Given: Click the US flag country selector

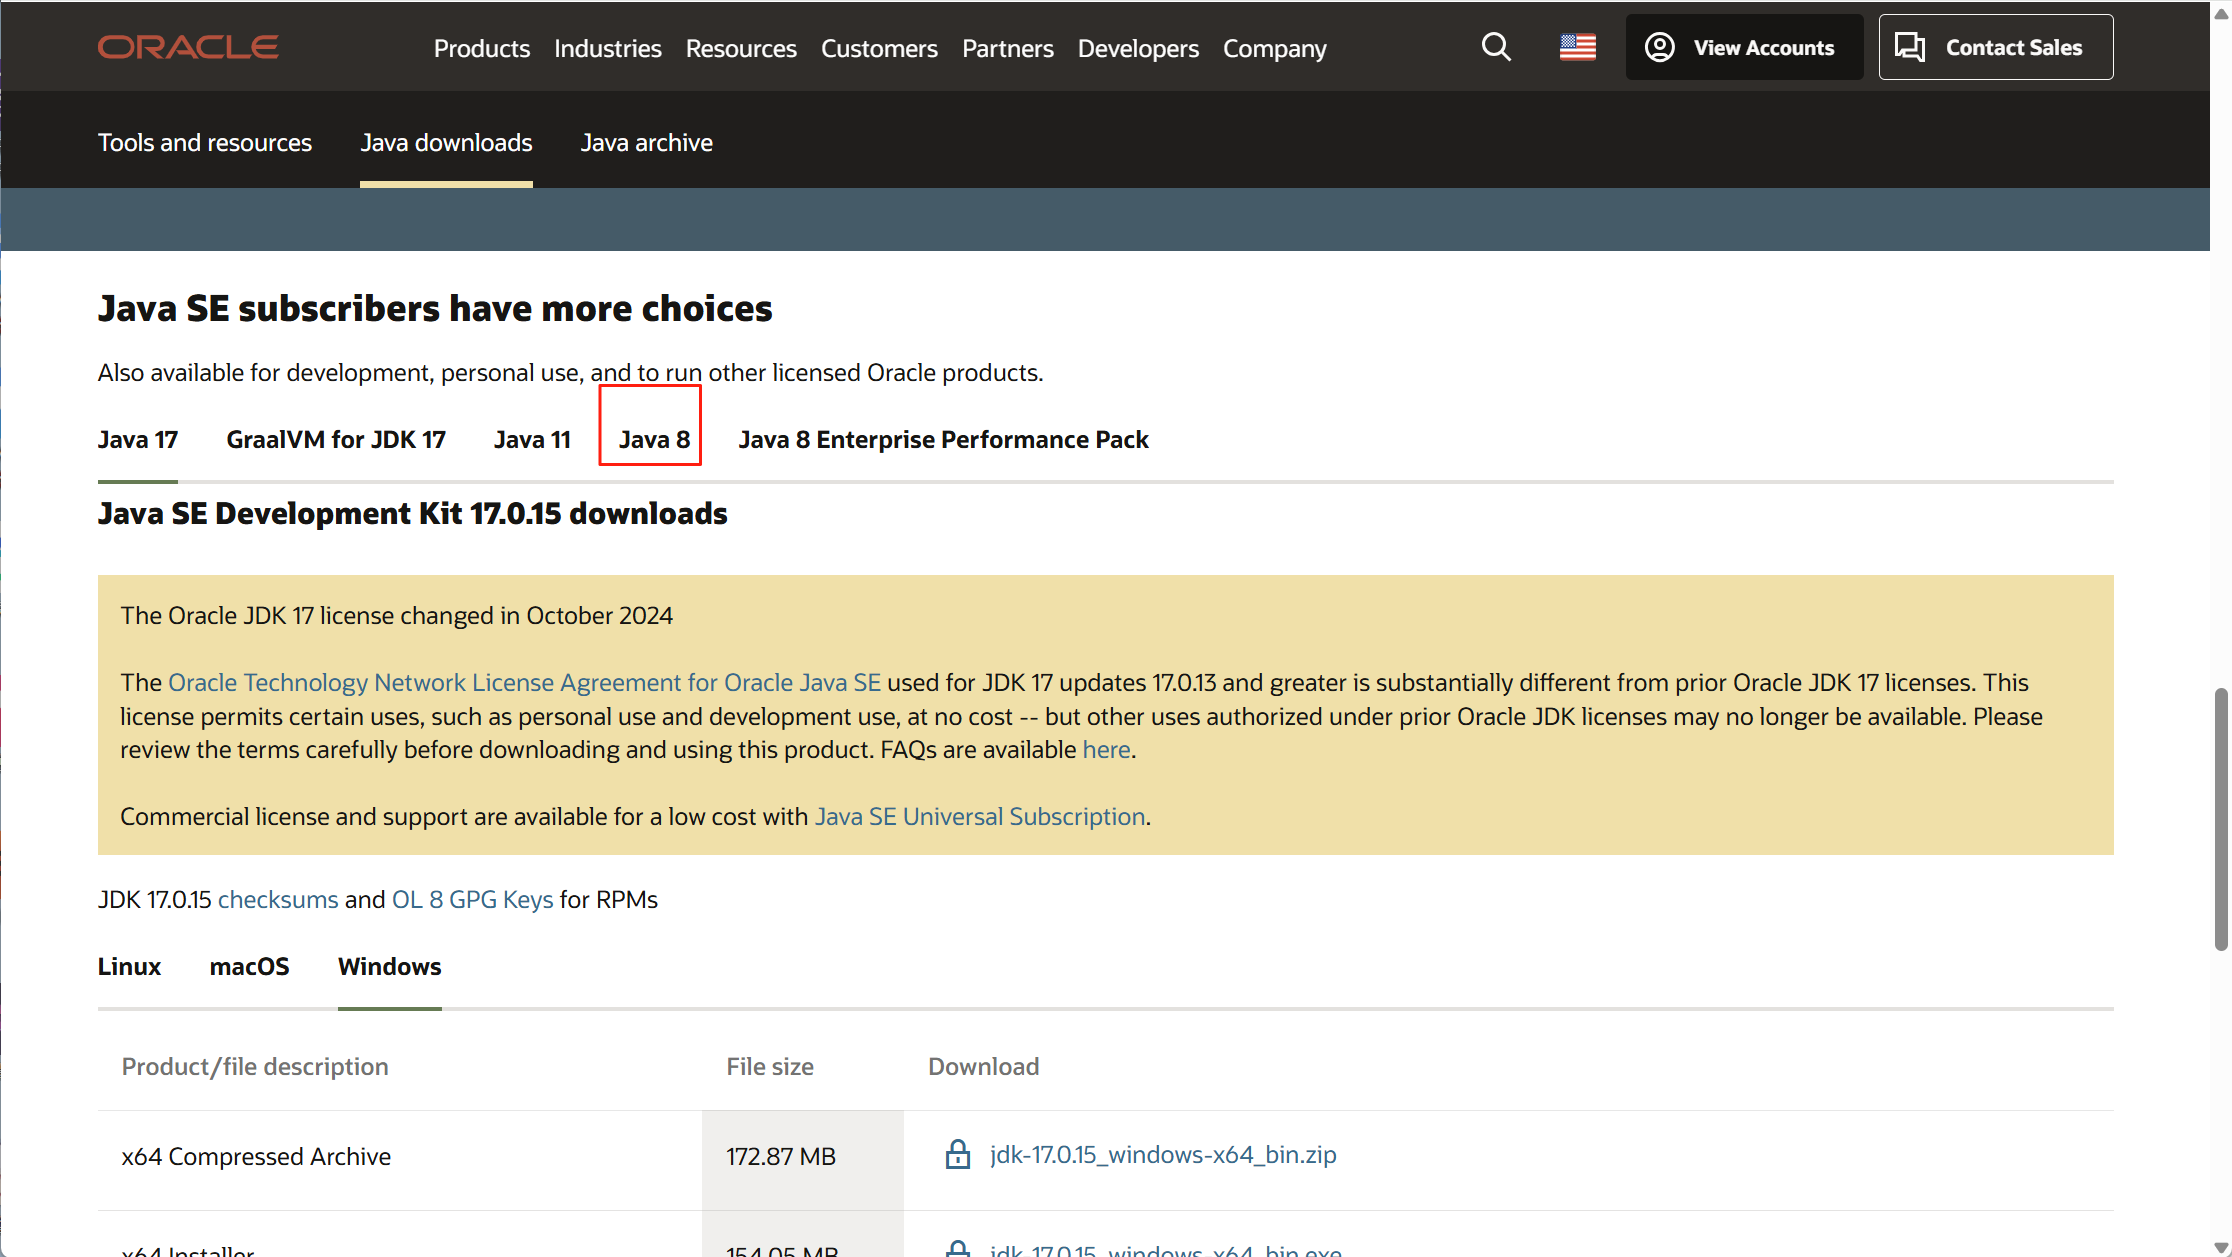Looking at the screenshot, I should (1578, 47).
